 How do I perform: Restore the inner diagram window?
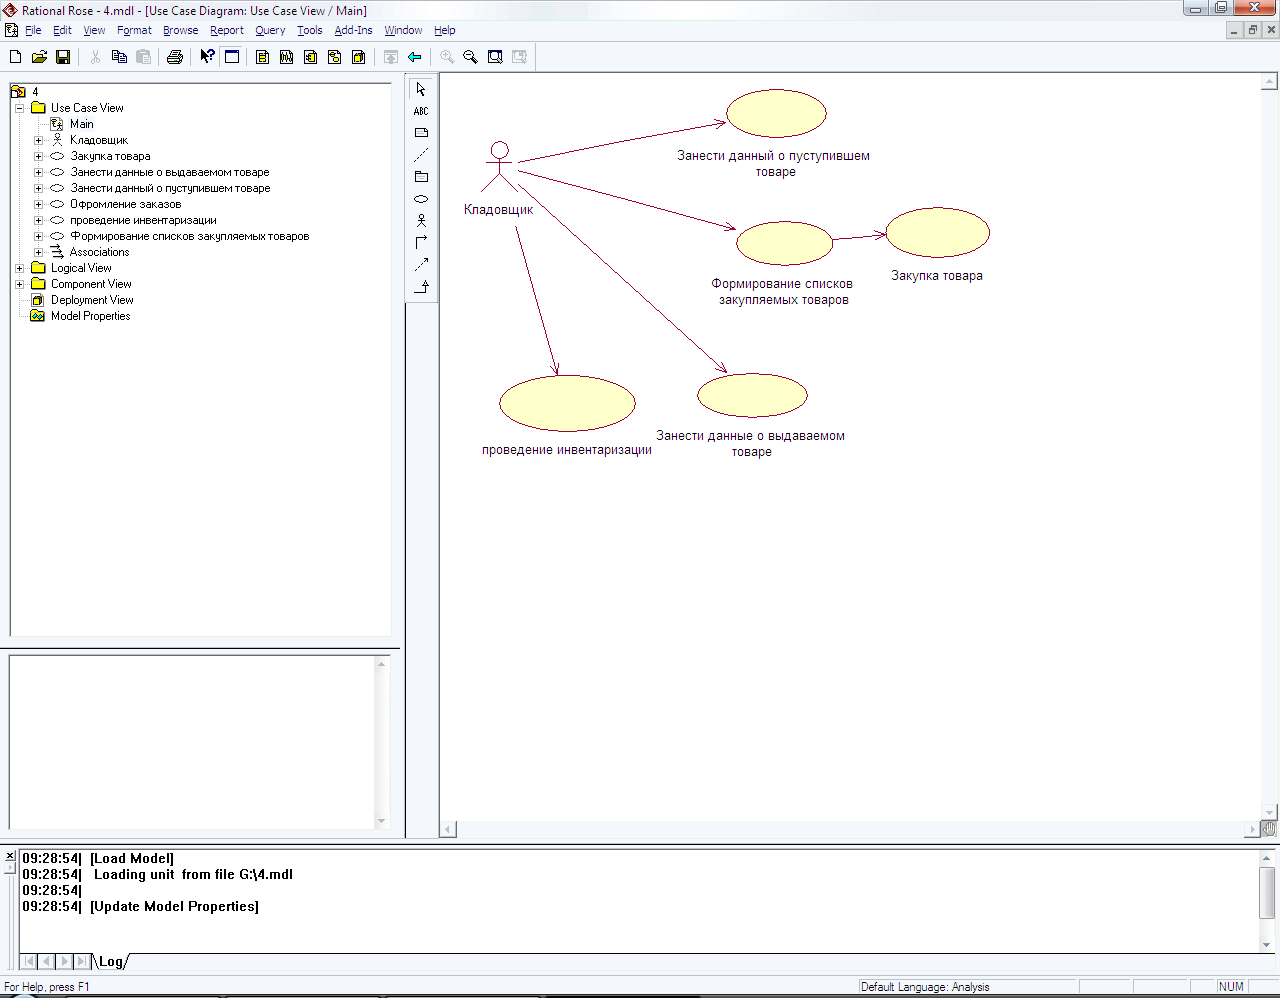point(1253,30)
